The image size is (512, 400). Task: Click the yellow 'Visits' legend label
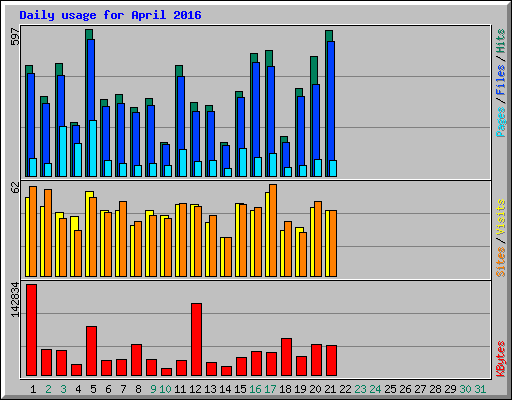[x=501, y=217]
